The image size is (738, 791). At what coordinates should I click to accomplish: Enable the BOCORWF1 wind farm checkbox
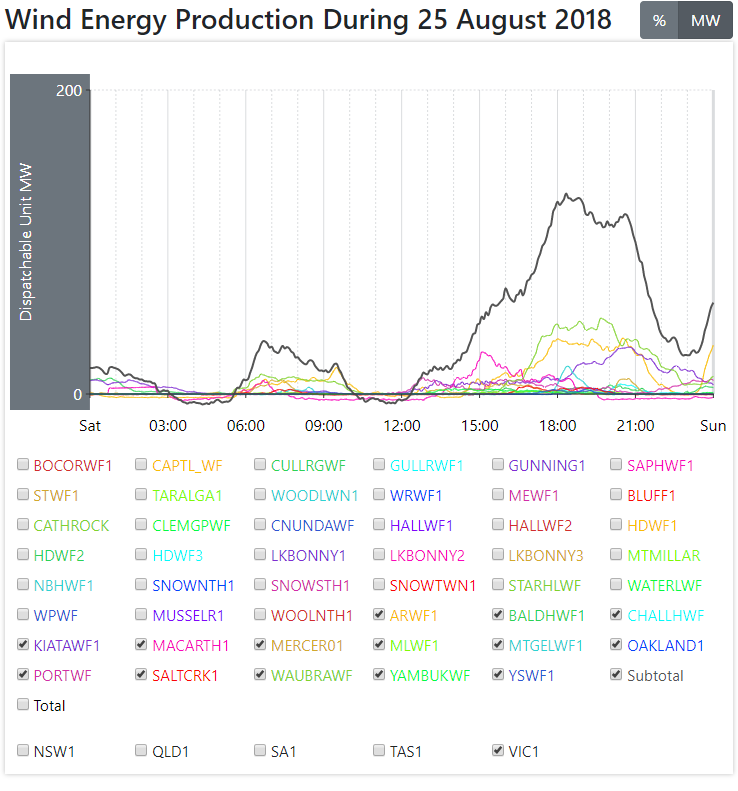[23, 465]
